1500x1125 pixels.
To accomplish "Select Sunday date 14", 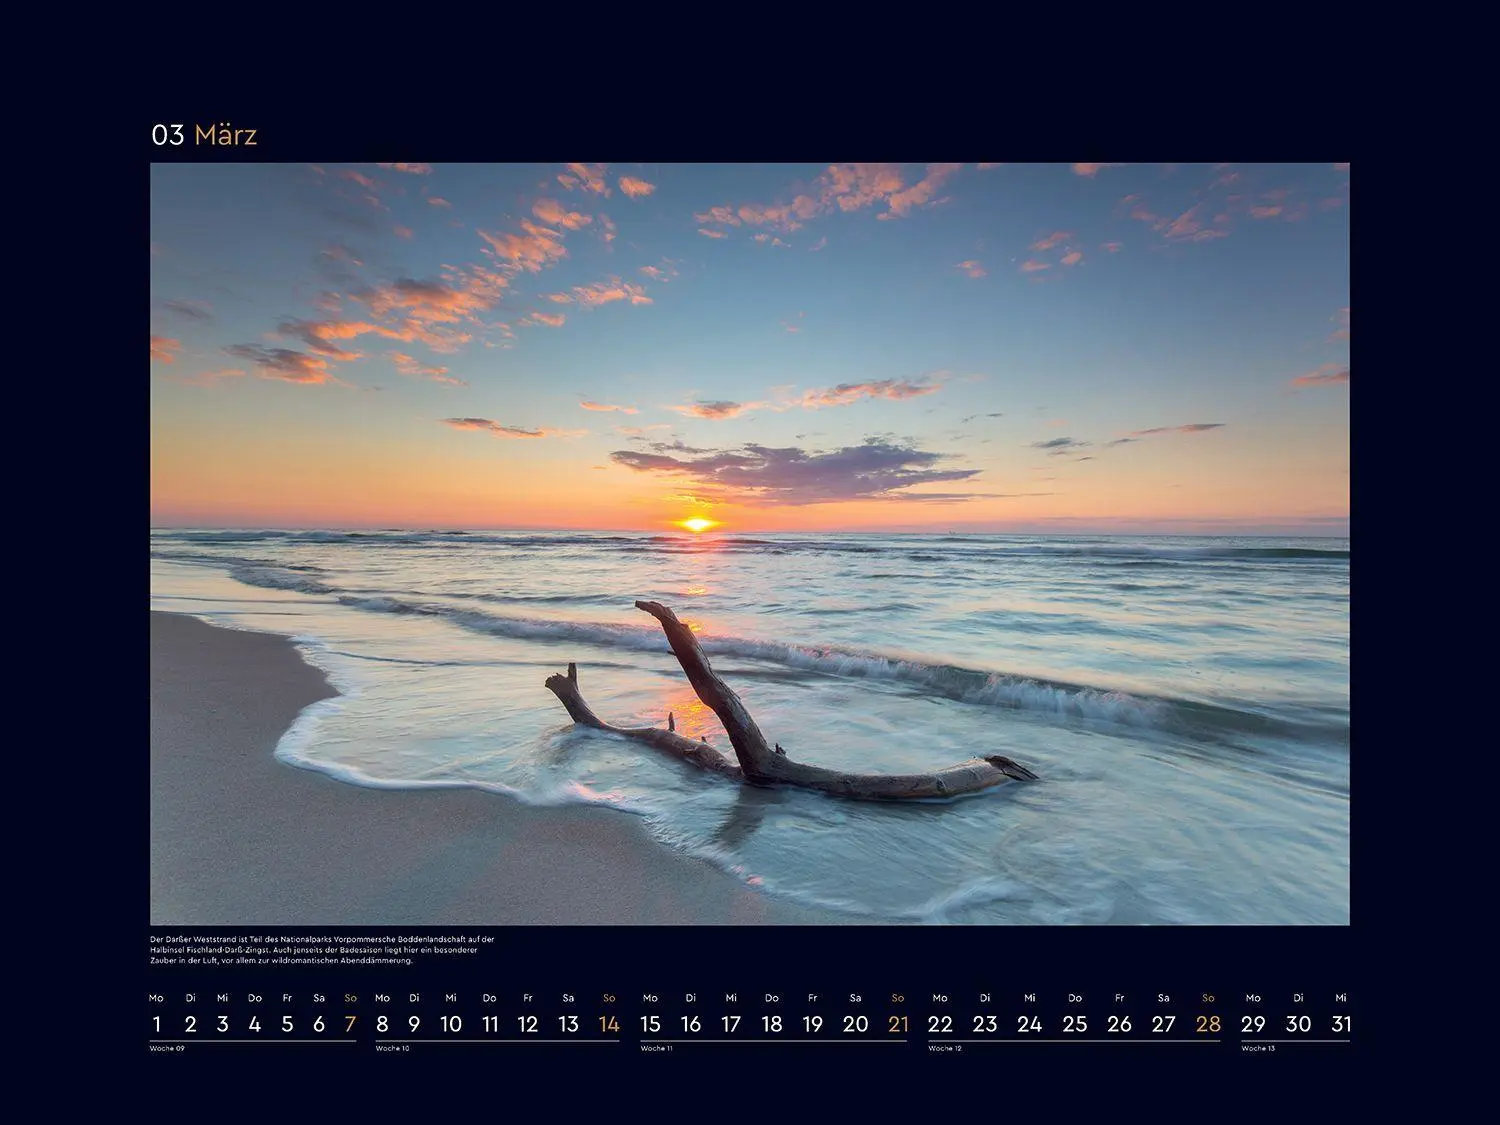I will click(609, 1024).
